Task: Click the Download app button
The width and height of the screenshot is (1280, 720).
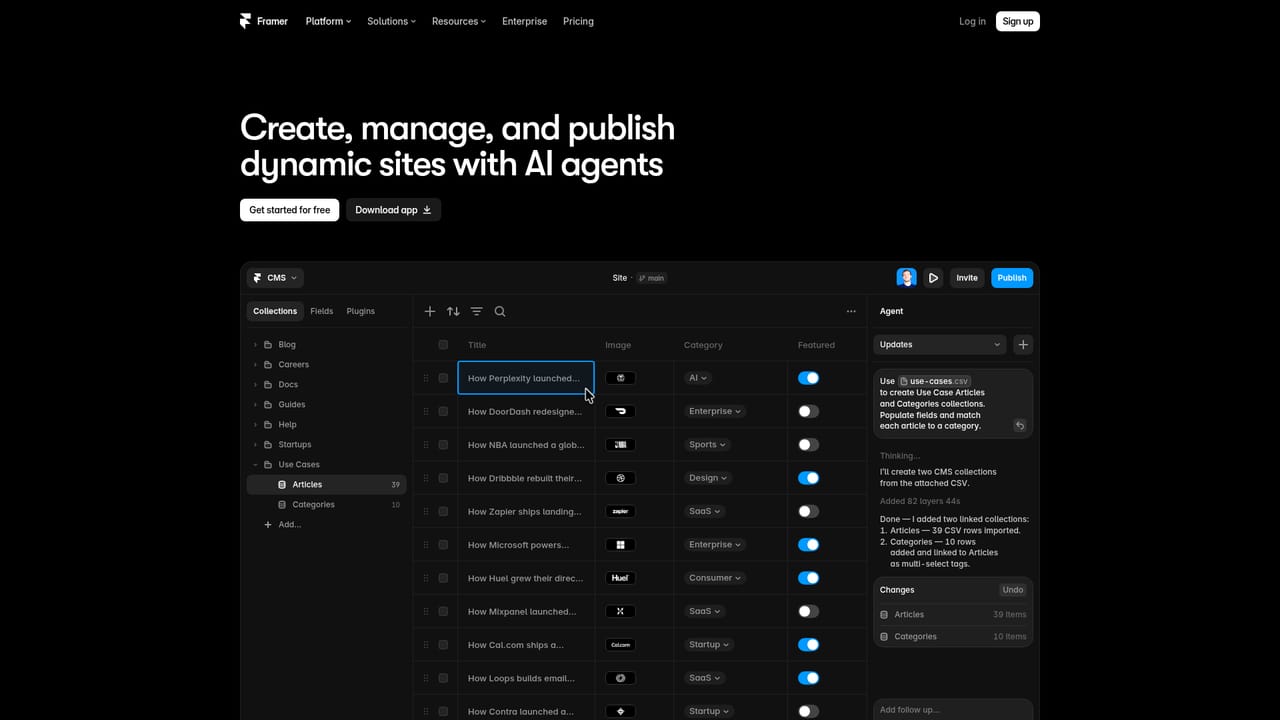Action: pyautogui.click(x=393, y=210)
